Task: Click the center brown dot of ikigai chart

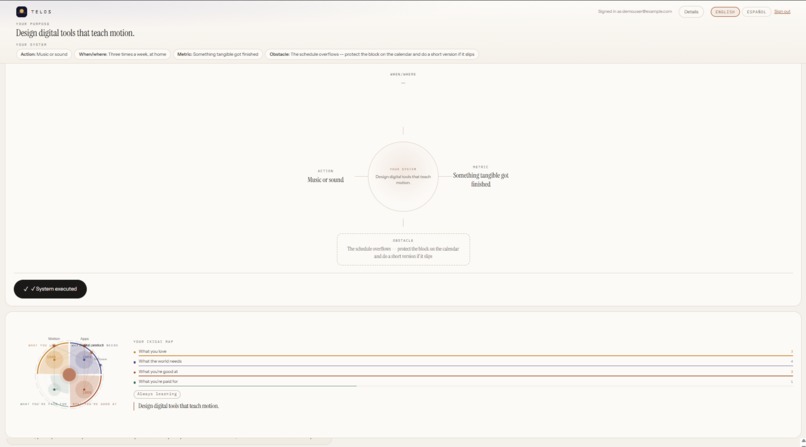Action: pos(69,375)
